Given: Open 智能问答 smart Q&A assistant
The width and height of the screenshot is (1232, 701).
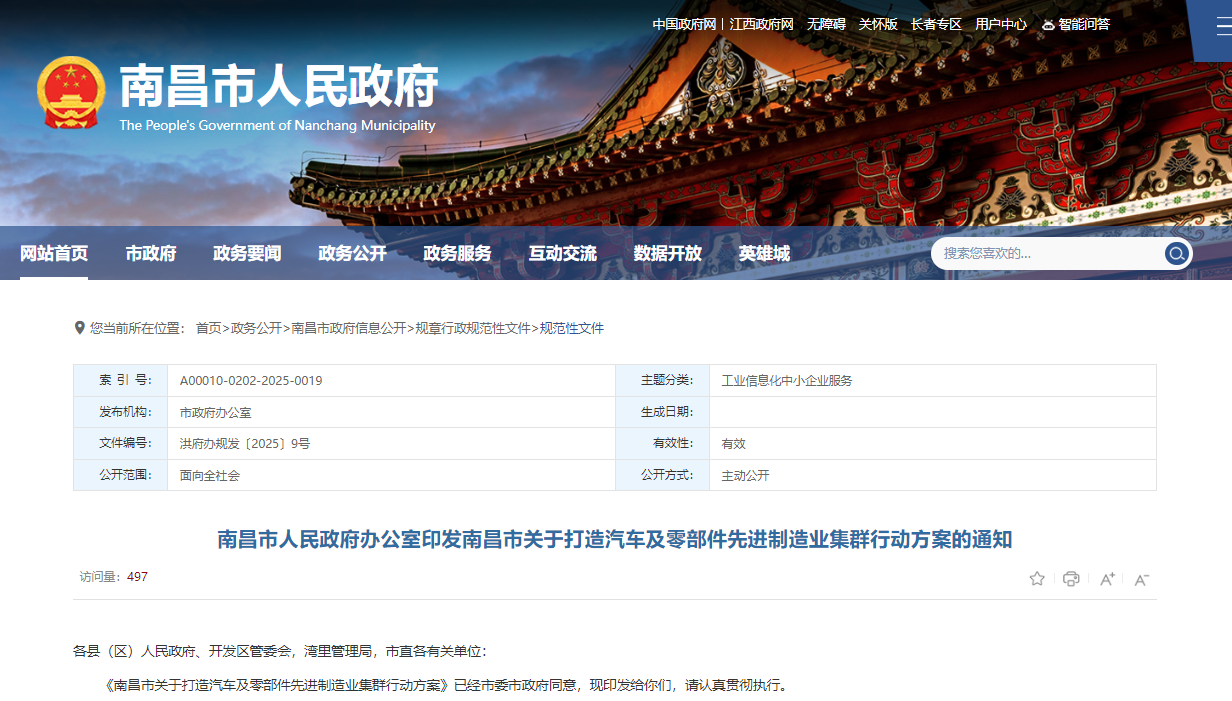Looking at the screenshot, I should pos(1076,24).
